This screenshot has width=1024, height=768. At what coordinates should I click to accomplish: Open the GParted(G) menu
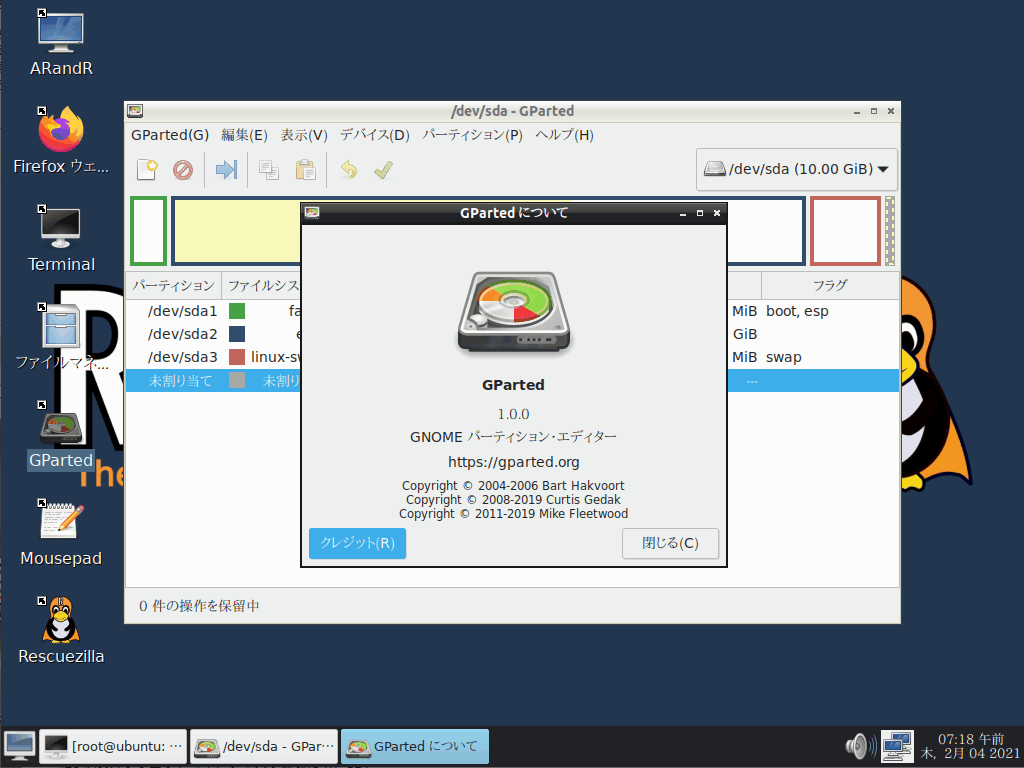point(170,135)
